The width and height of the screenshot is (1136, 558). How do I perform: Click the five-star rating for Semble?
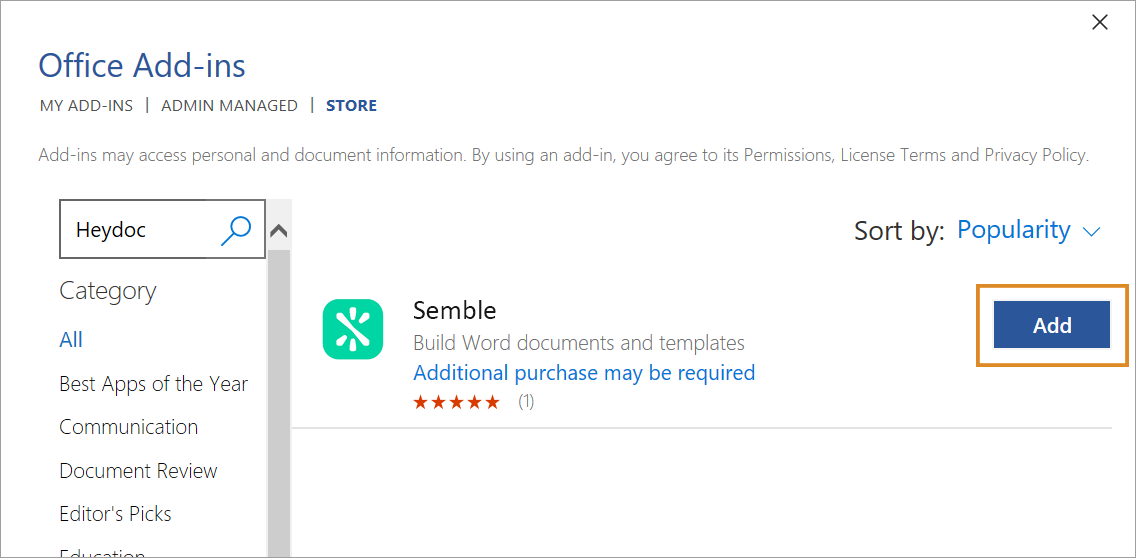[x=456, y=402]
